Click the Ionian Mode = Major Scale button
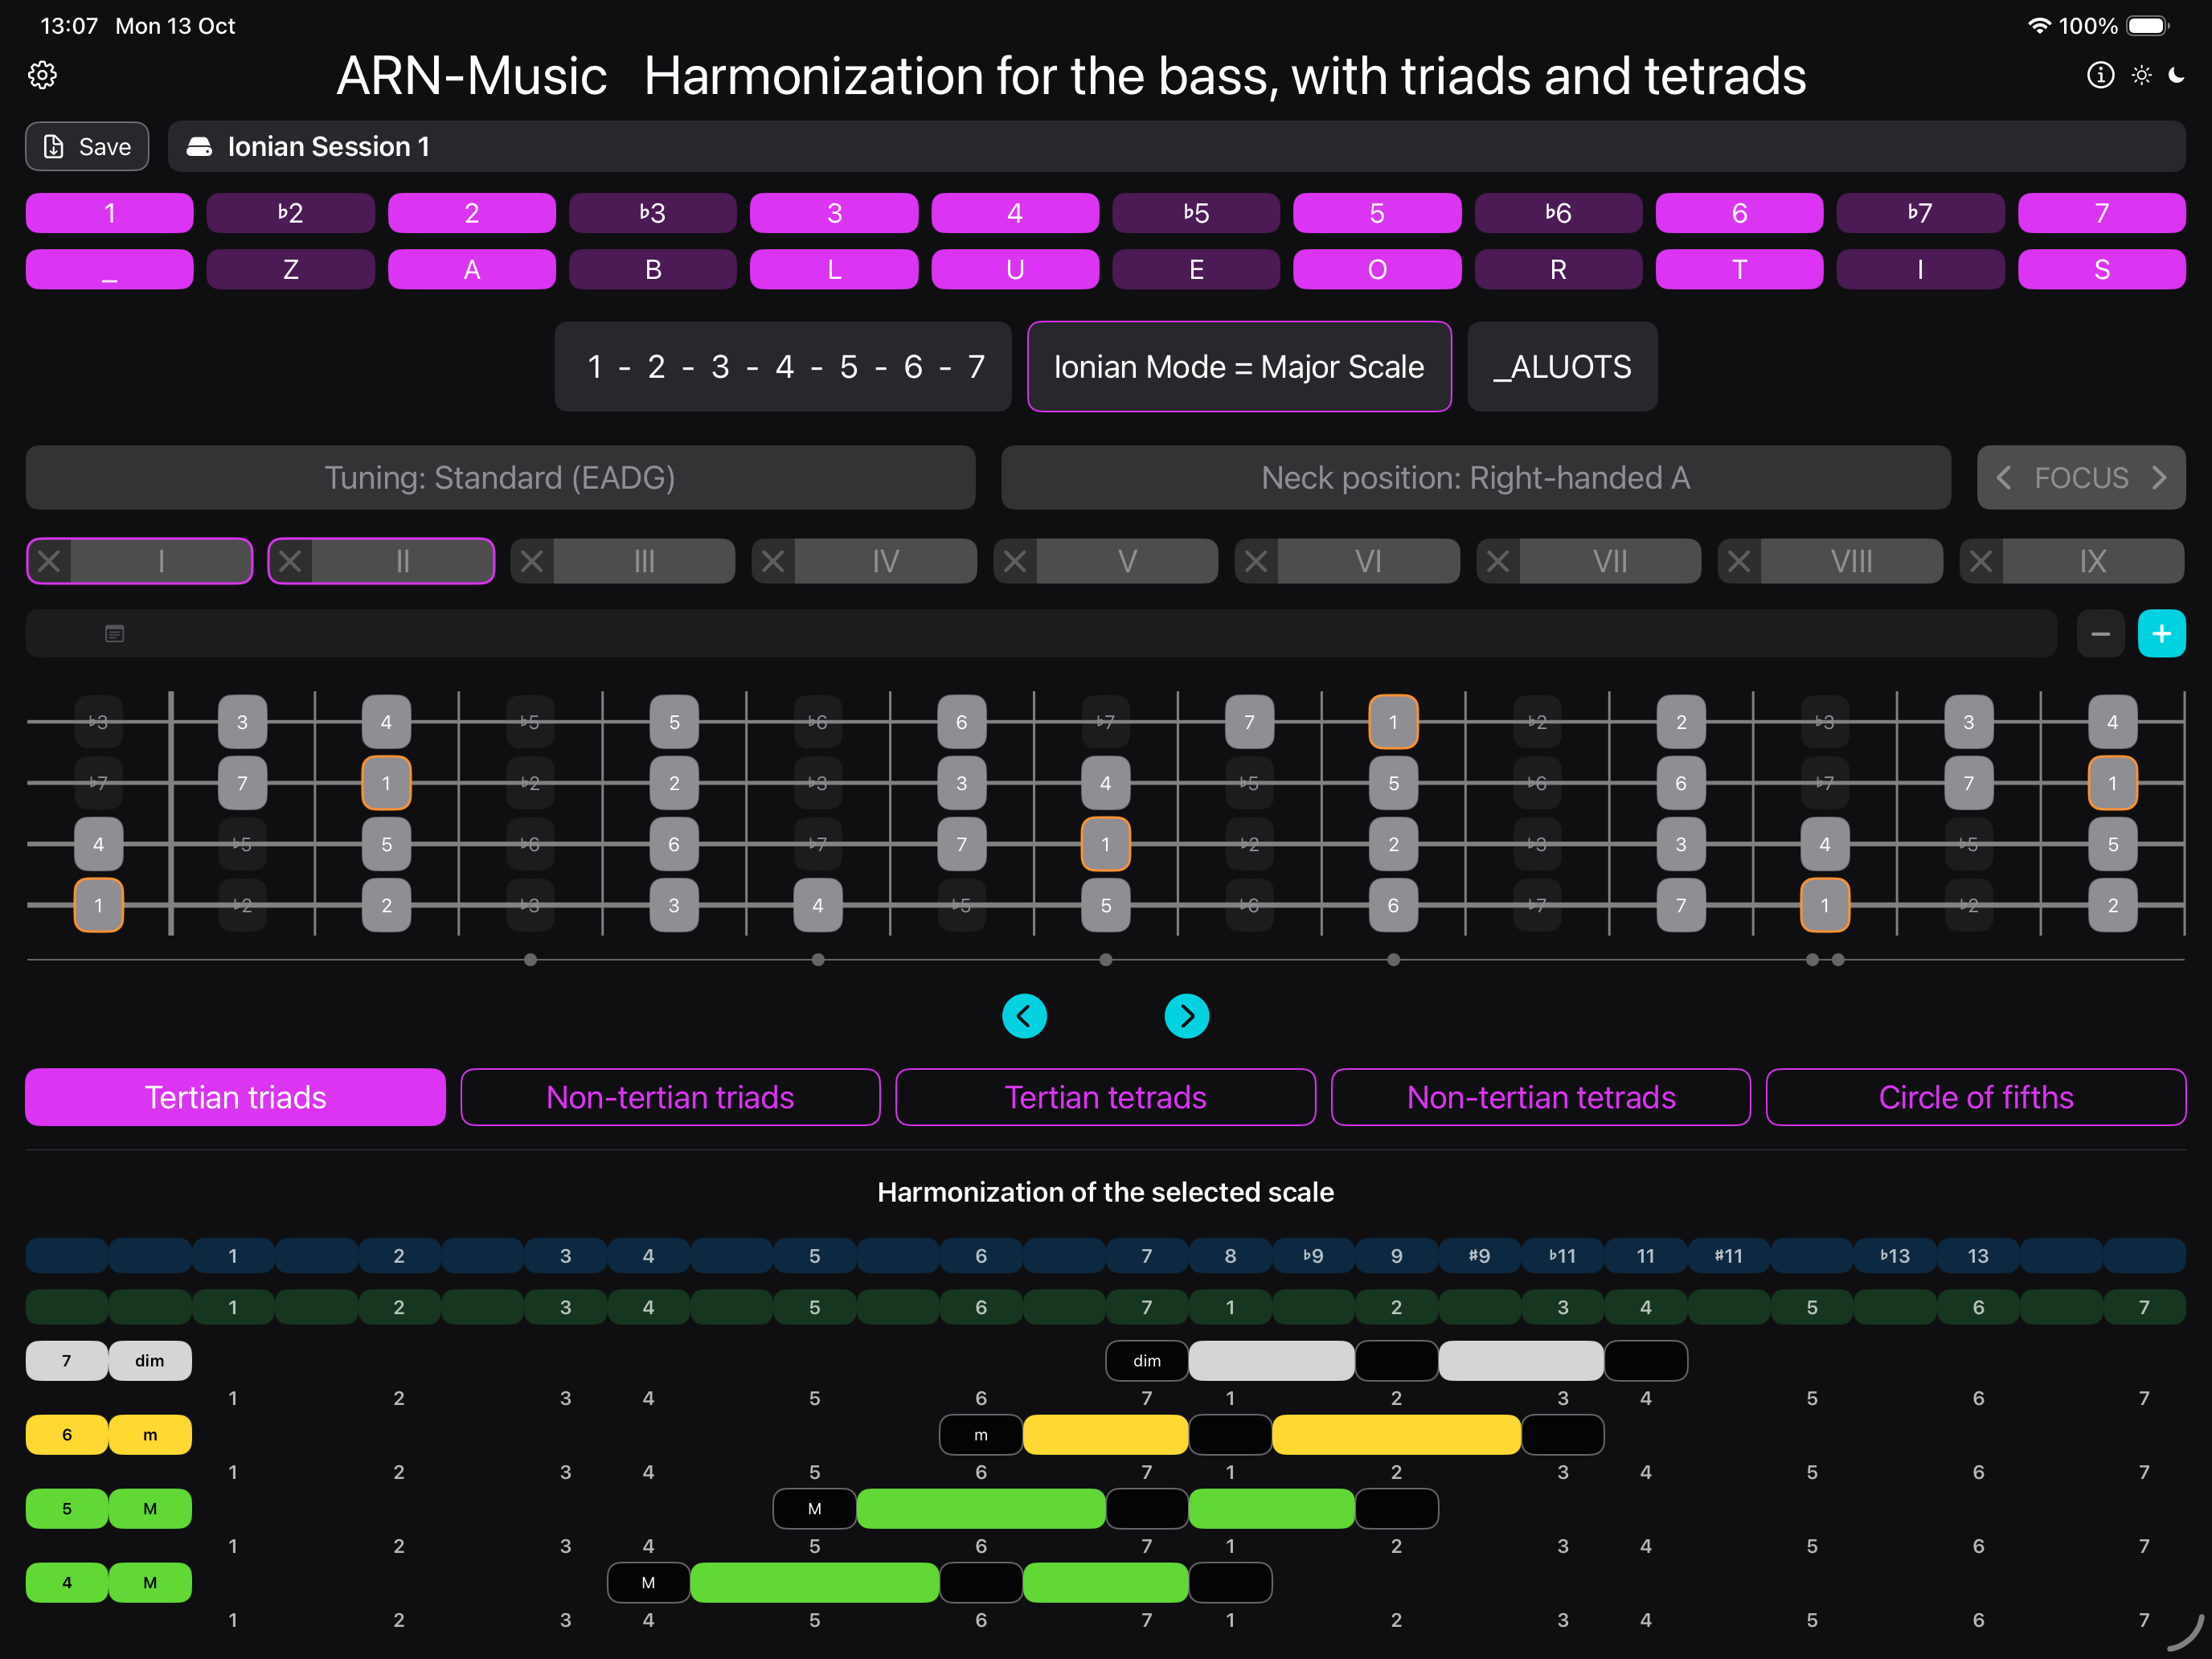 [1239, 367]
